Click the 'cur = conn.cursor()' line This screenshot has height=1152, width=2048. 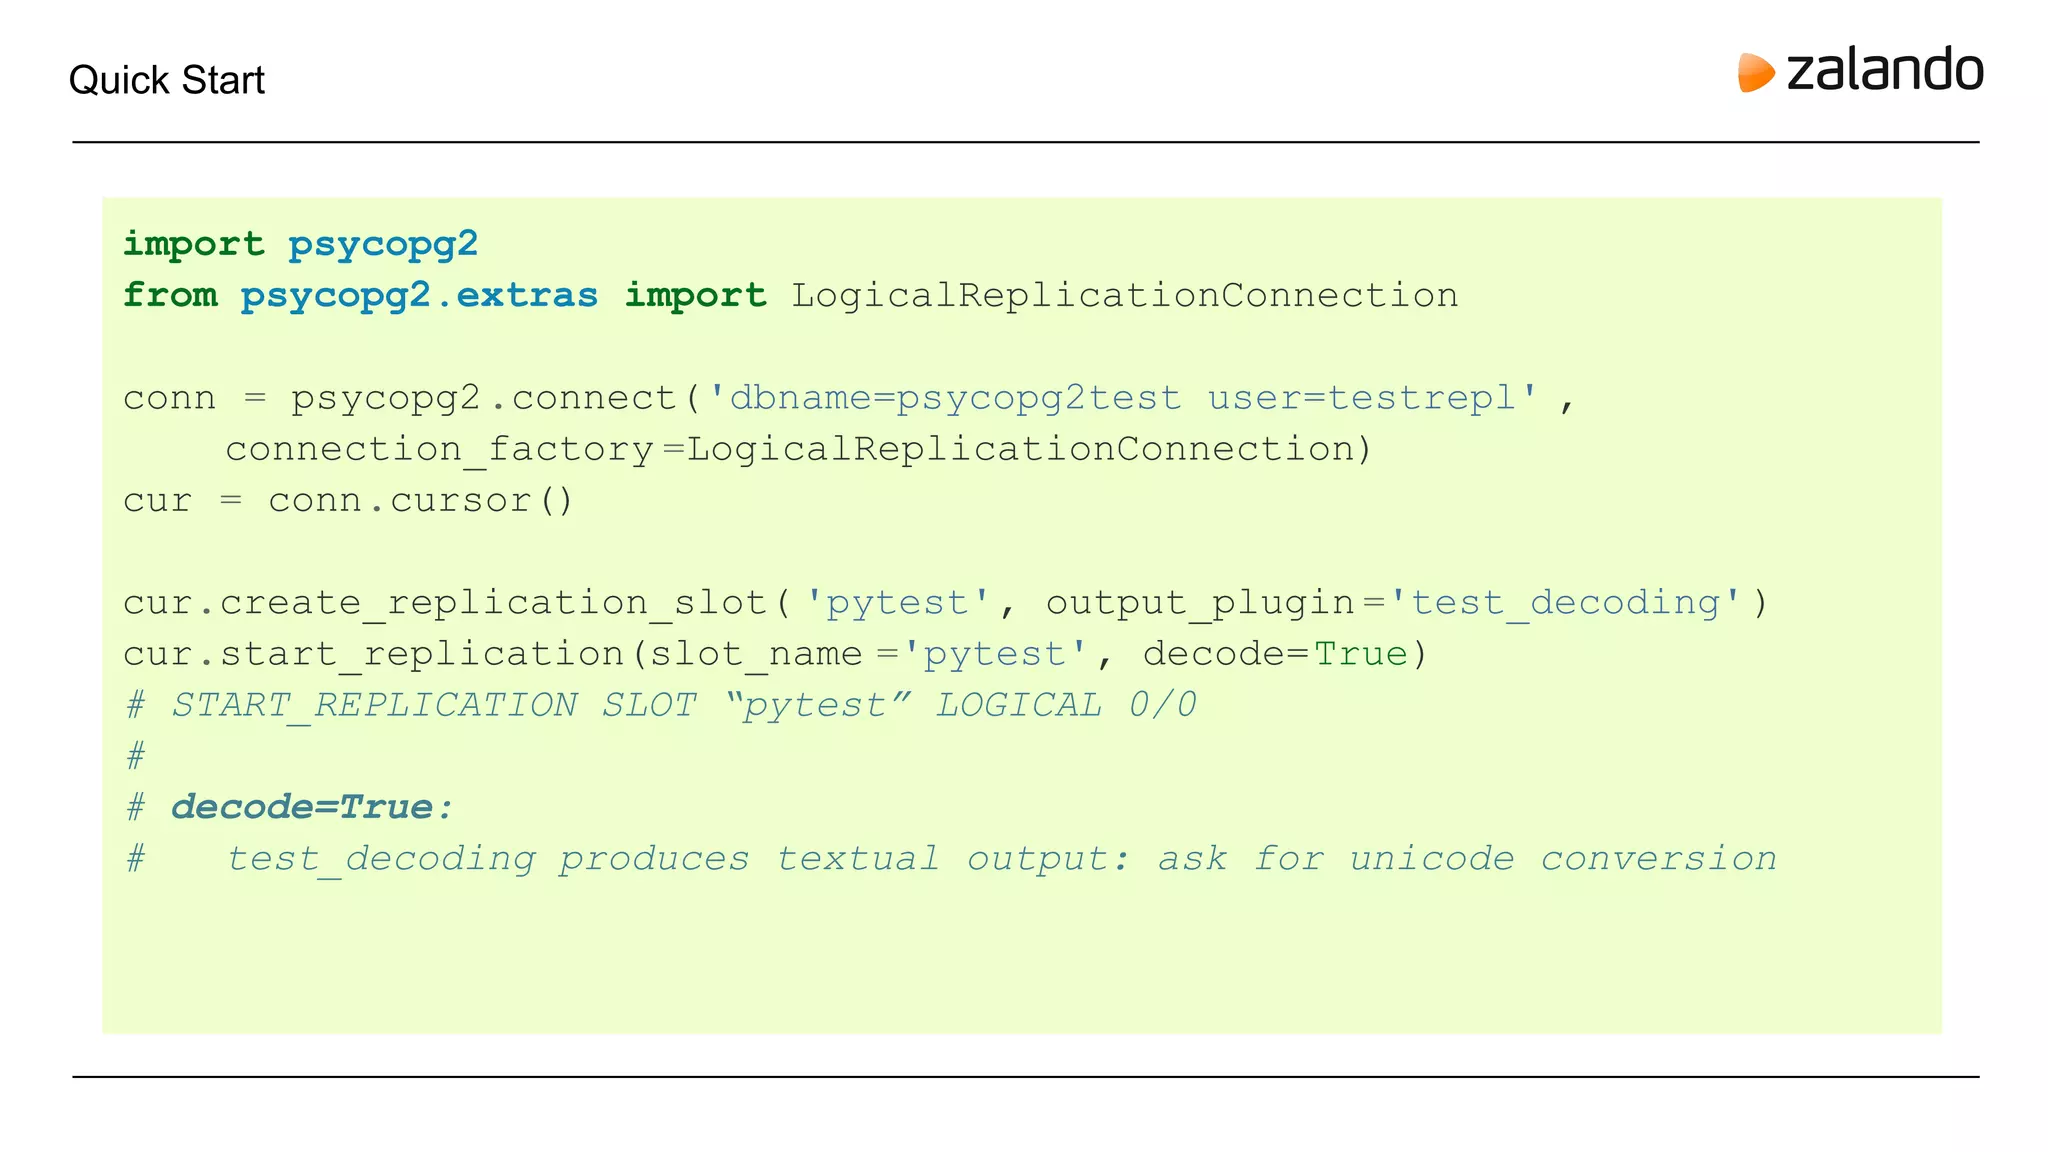[349, 500]
